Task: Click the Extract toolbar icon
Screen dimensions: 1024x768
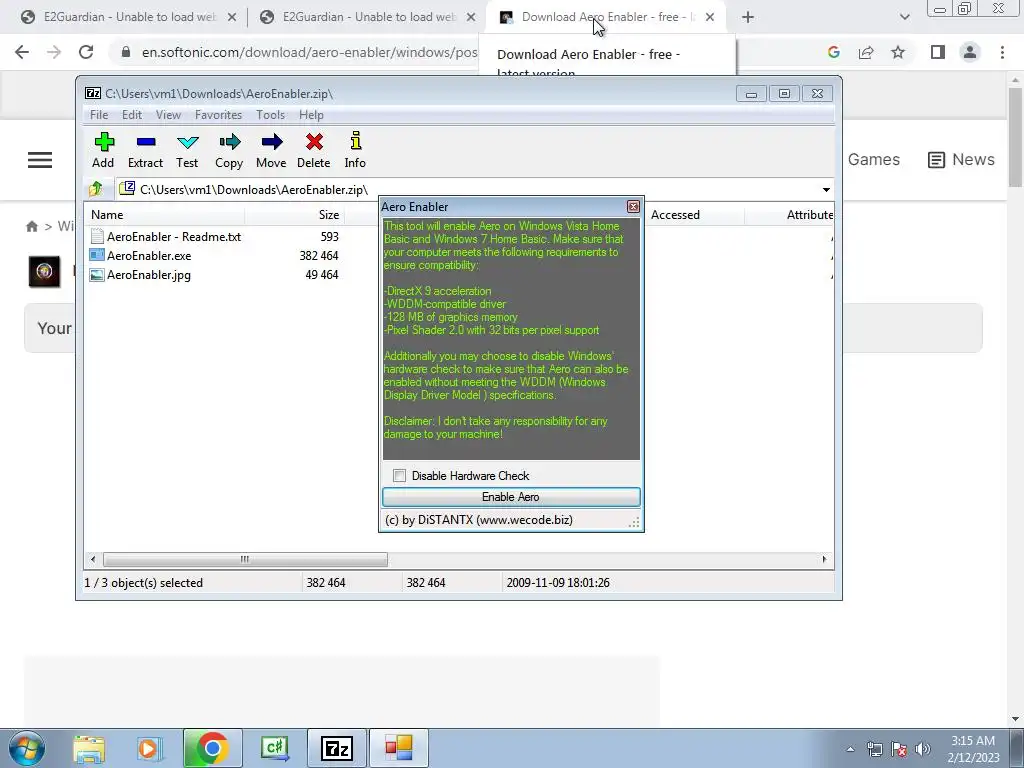Action: pyautogui.click(x=145, y=150)
